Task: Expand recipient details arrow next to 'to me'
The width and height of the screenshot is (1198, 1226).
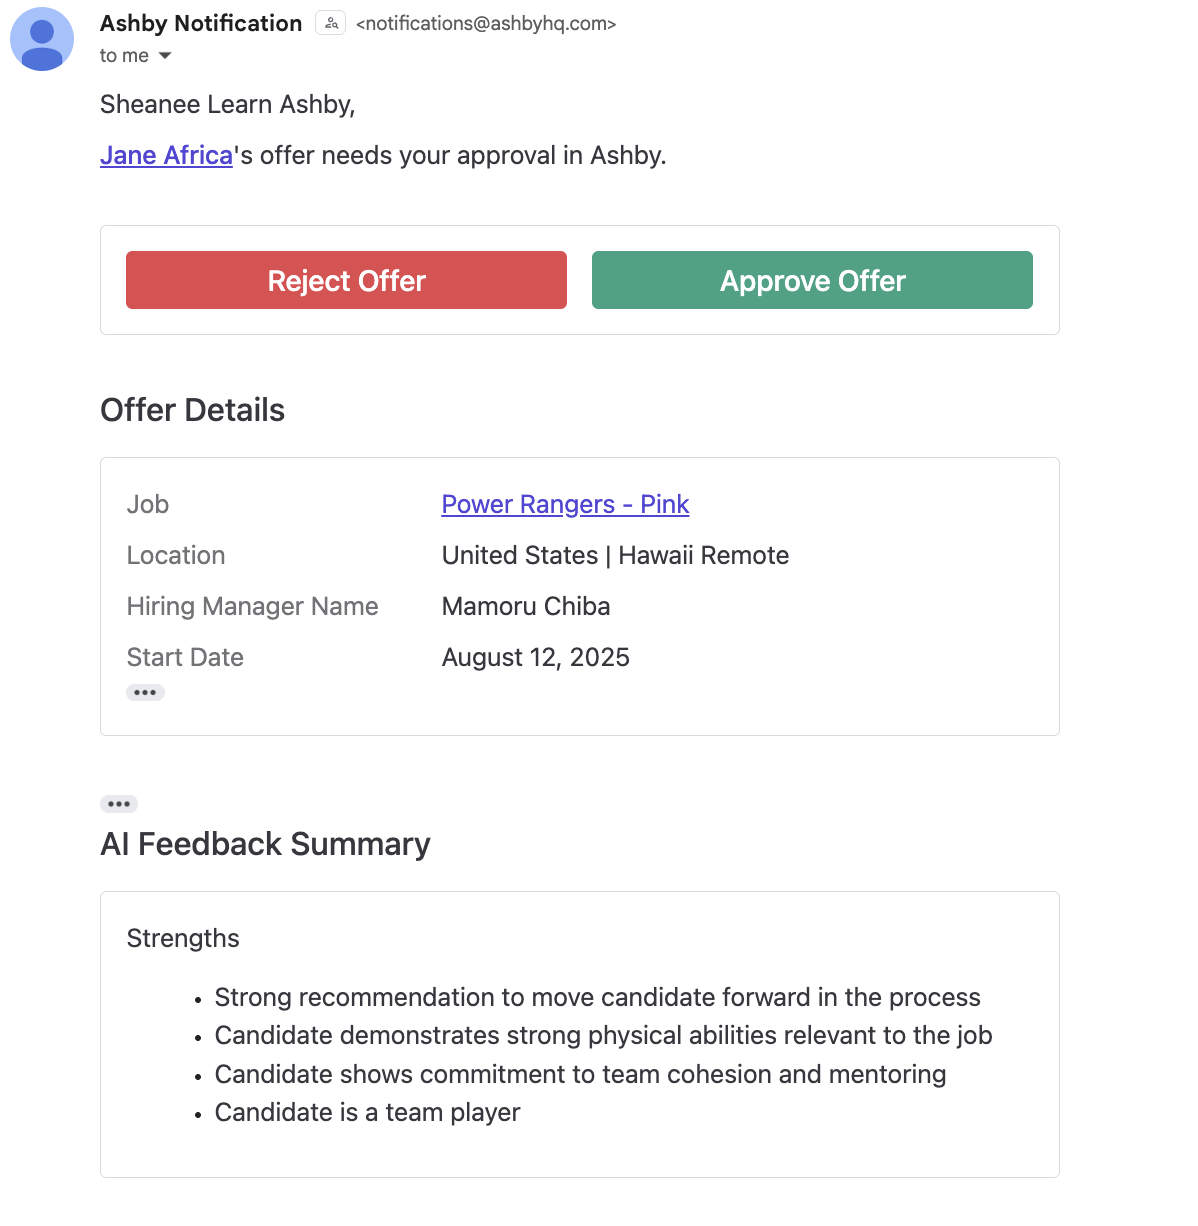Action: pyautogui.click(x=165, y=56)
